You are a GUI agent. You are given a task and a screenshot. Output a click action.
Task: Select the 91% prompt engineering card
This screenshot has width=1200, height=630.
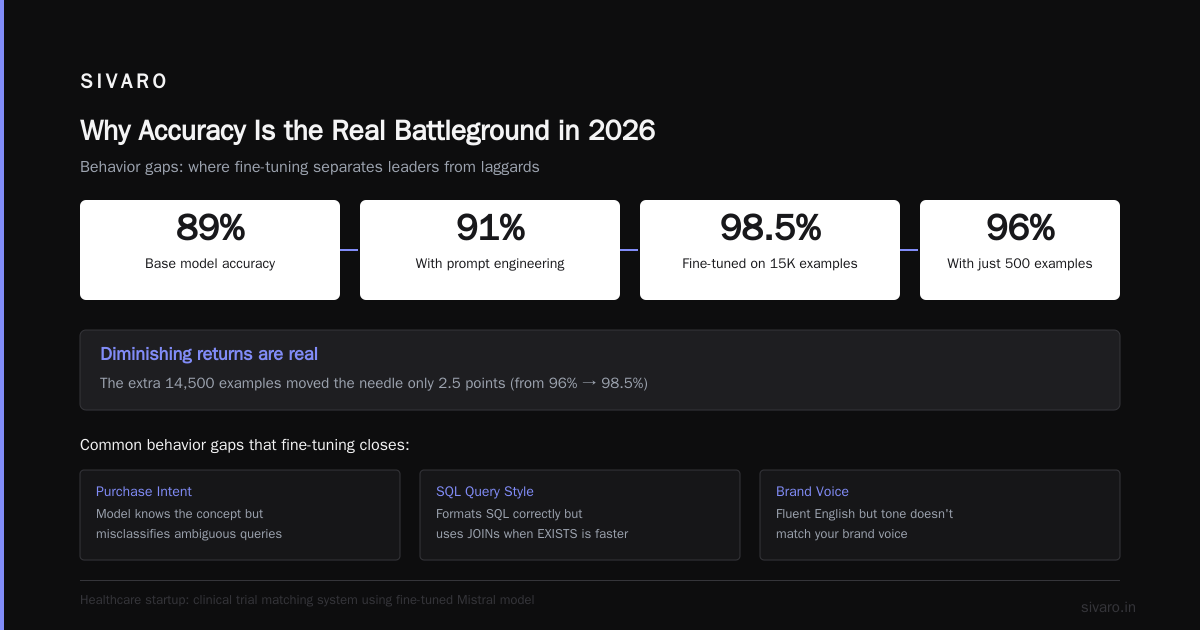click(x=490, y=250)
